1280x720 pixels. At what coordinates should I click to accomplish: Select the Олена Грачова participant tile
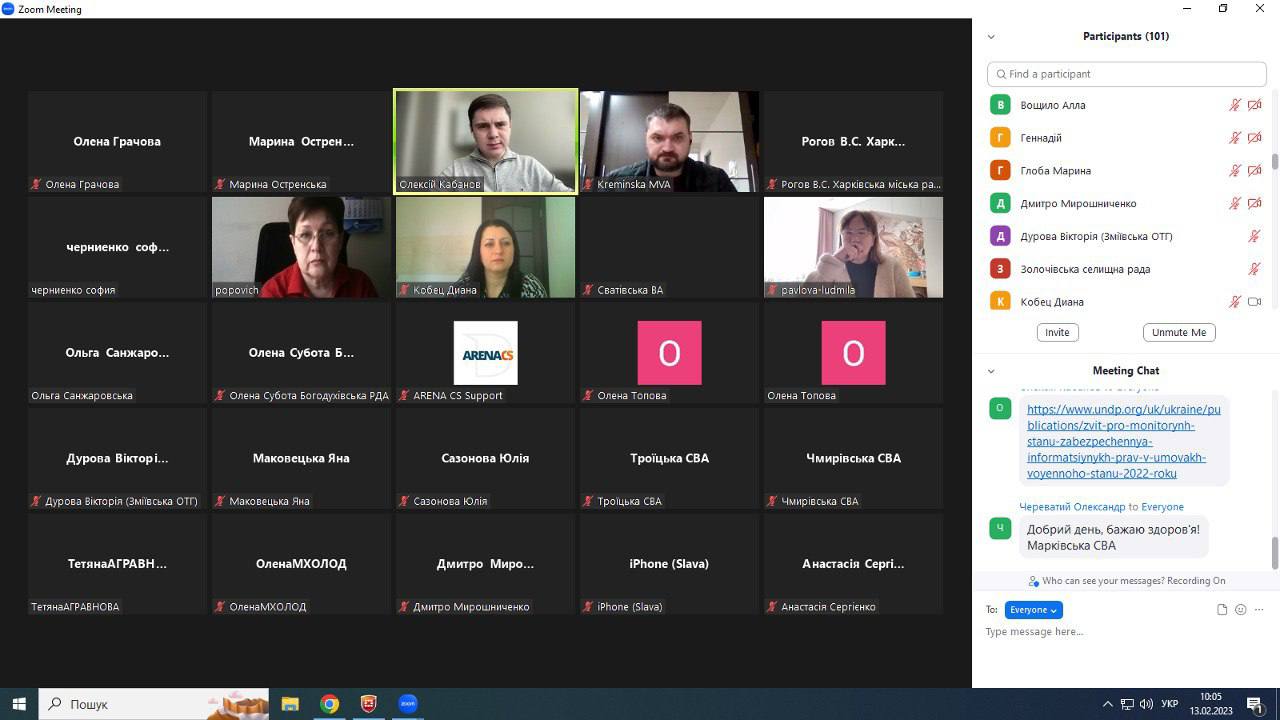118,141
